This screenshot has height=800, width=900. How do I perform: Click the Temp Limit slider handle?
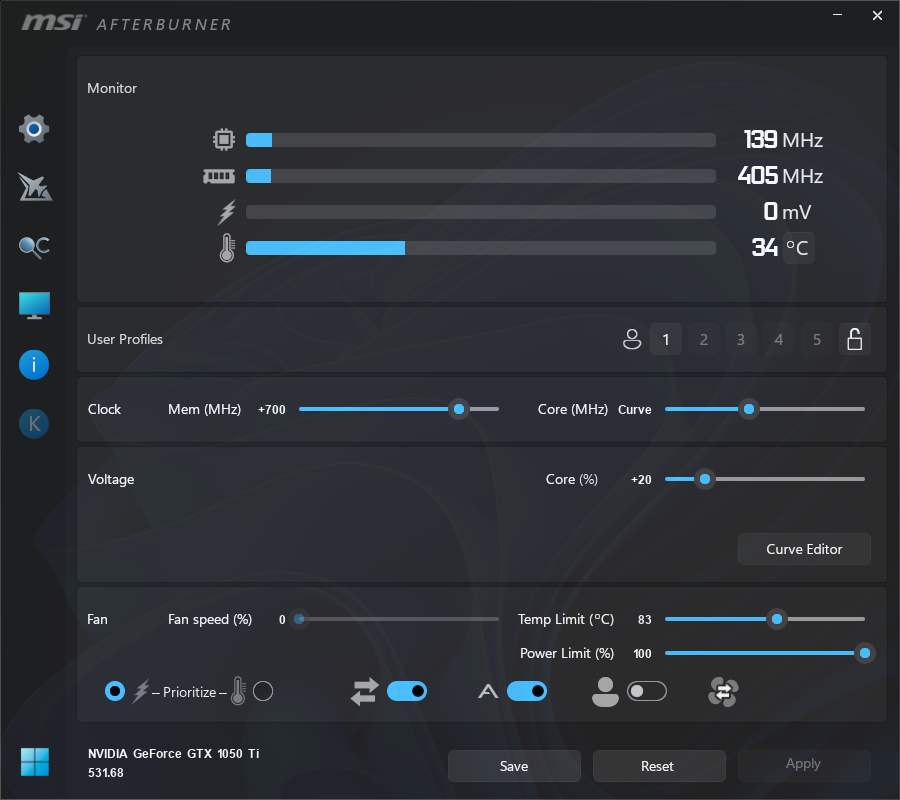tap(777, 619)
